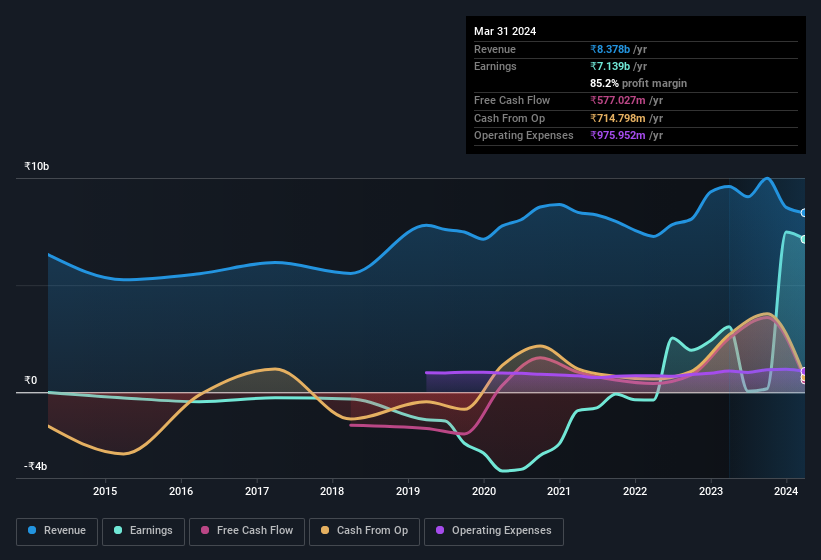
Task: Toggle the Cash From Op legend button
Action: [x=364, y=531]
